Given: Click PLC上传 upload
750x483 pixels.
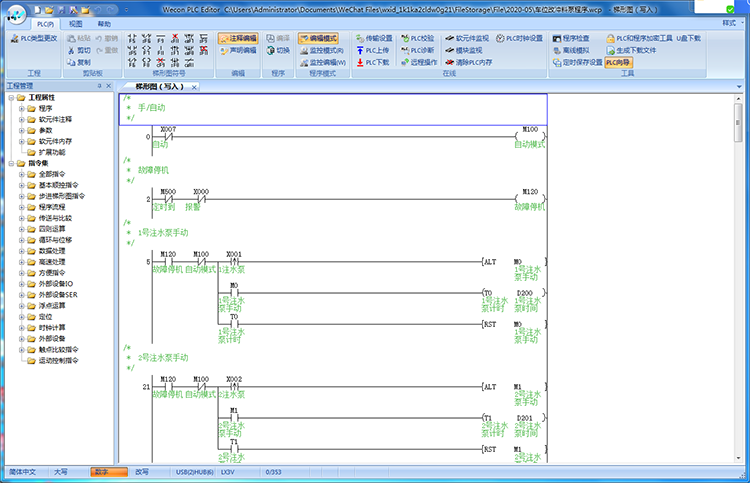Looking at the screenshot, I should (373, 50).
